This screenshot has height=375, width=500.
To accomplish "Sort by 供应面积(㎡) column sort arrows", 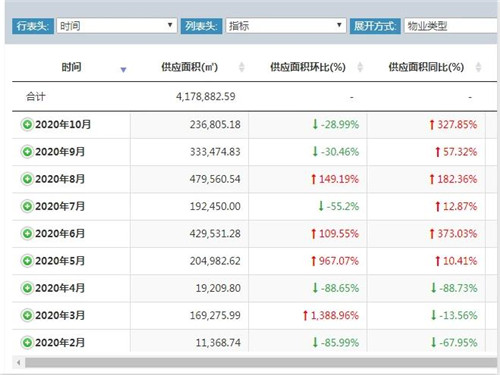I will [242, 67].
